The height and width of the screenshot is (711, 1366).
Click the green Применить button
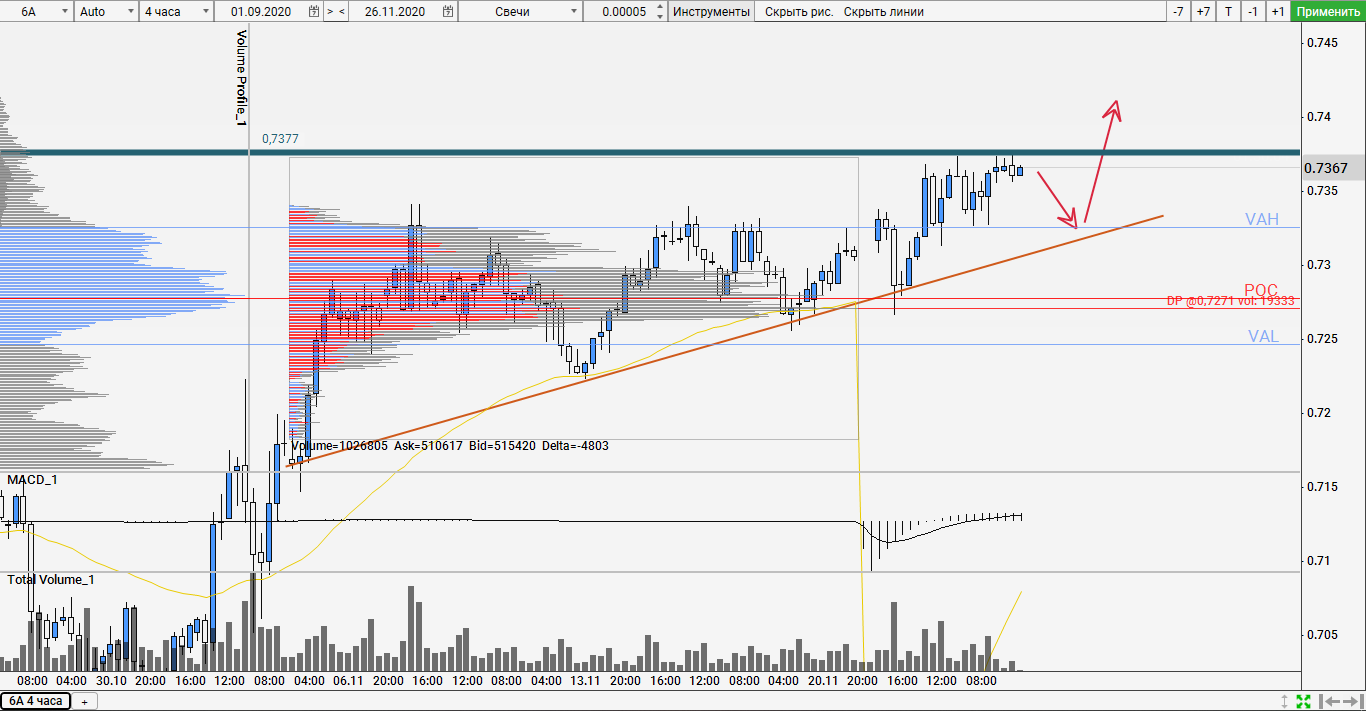tap(1327, 12)
